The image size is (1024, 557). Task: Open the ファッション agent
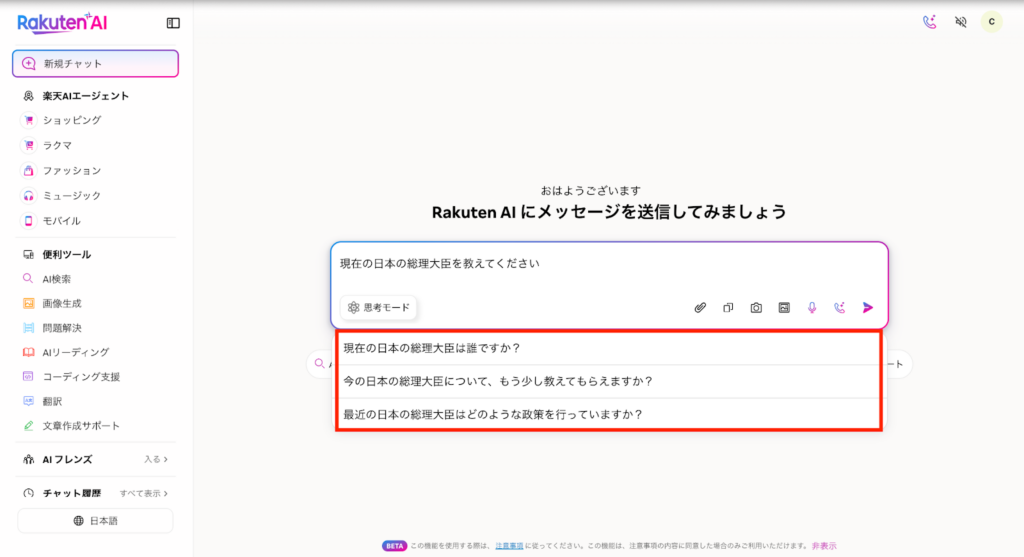(72, 170)
